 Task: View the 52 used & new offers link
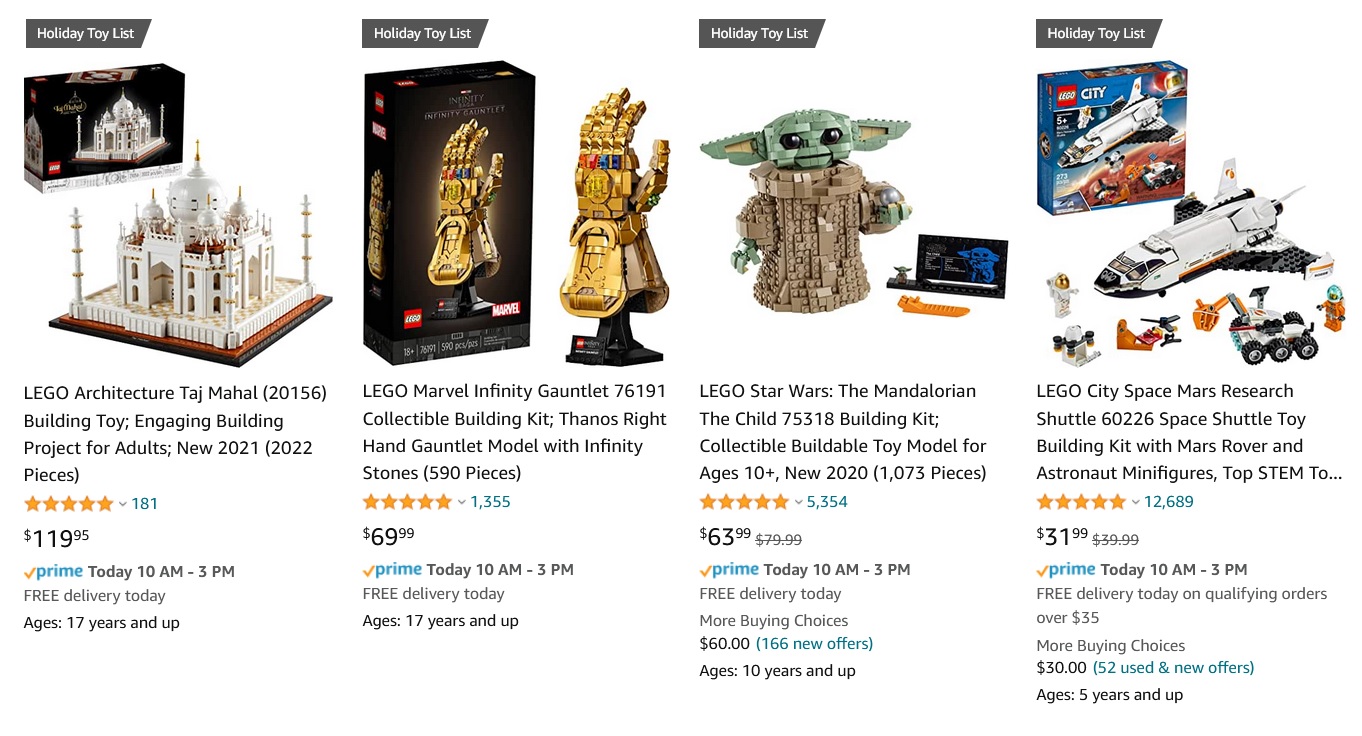[x=1173, y=668]
